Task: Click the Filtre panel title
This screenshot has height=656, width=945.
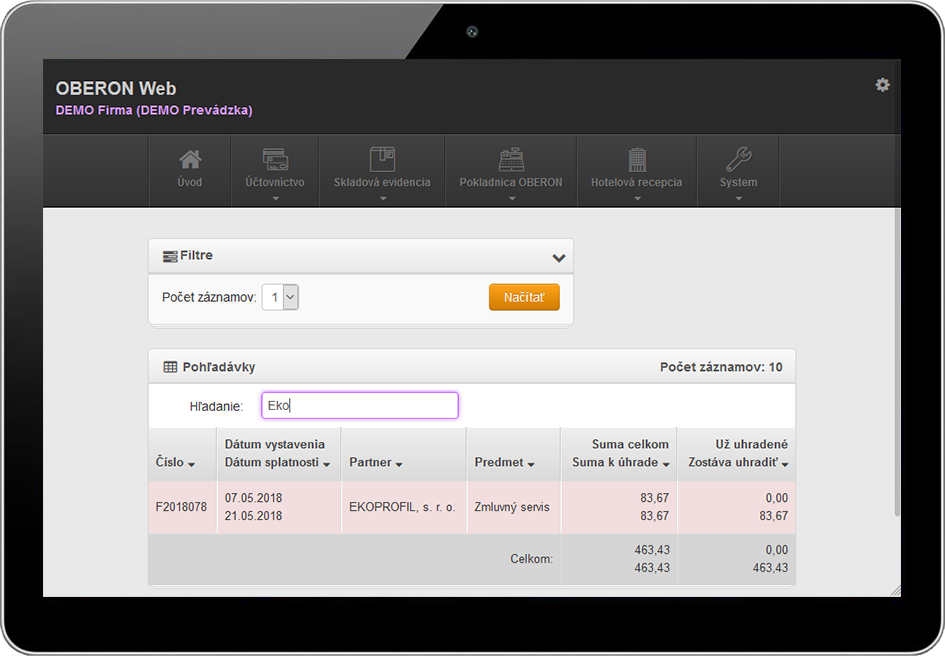Action: click(196, 256)
